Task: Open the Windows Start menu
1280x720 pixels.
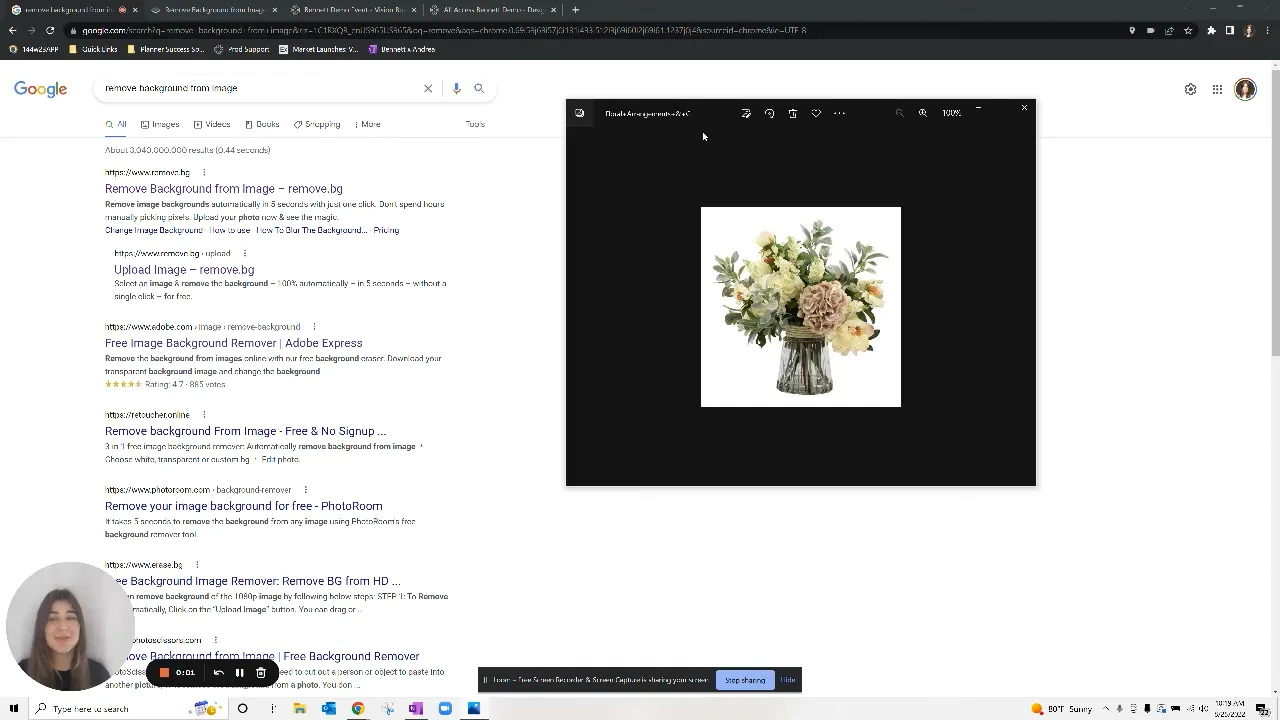Action: [14, 709]
